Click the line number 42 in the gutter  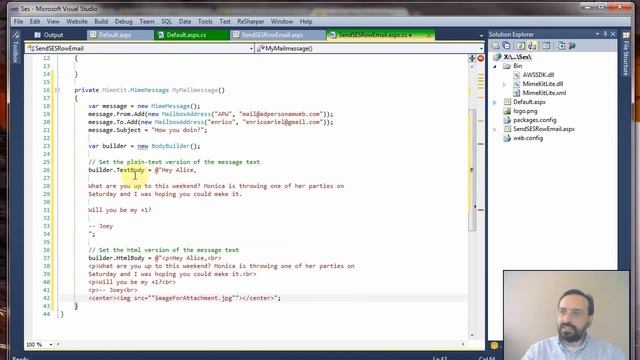(46, 298)
